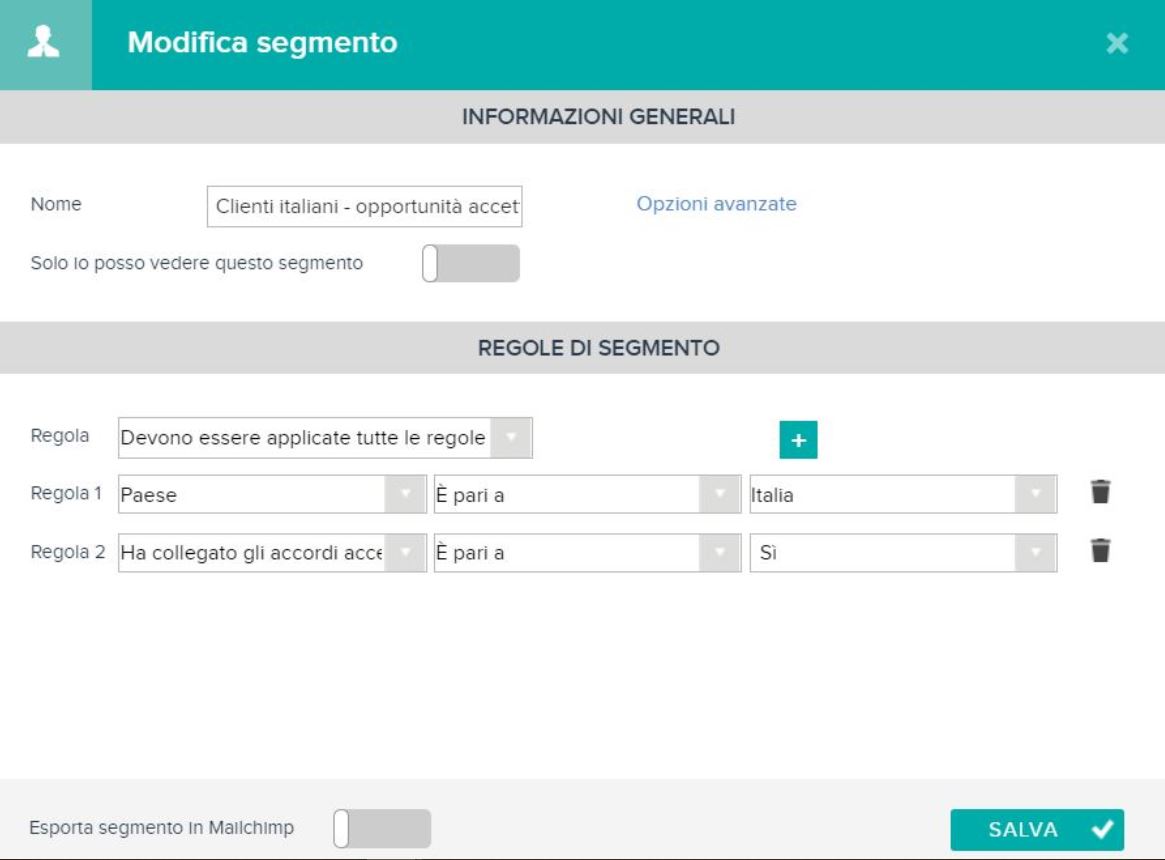Toggle 'Solo io posso vedere questo segmento'
The height and width of the screenshot is (860, 1165).
click(471, 263)
